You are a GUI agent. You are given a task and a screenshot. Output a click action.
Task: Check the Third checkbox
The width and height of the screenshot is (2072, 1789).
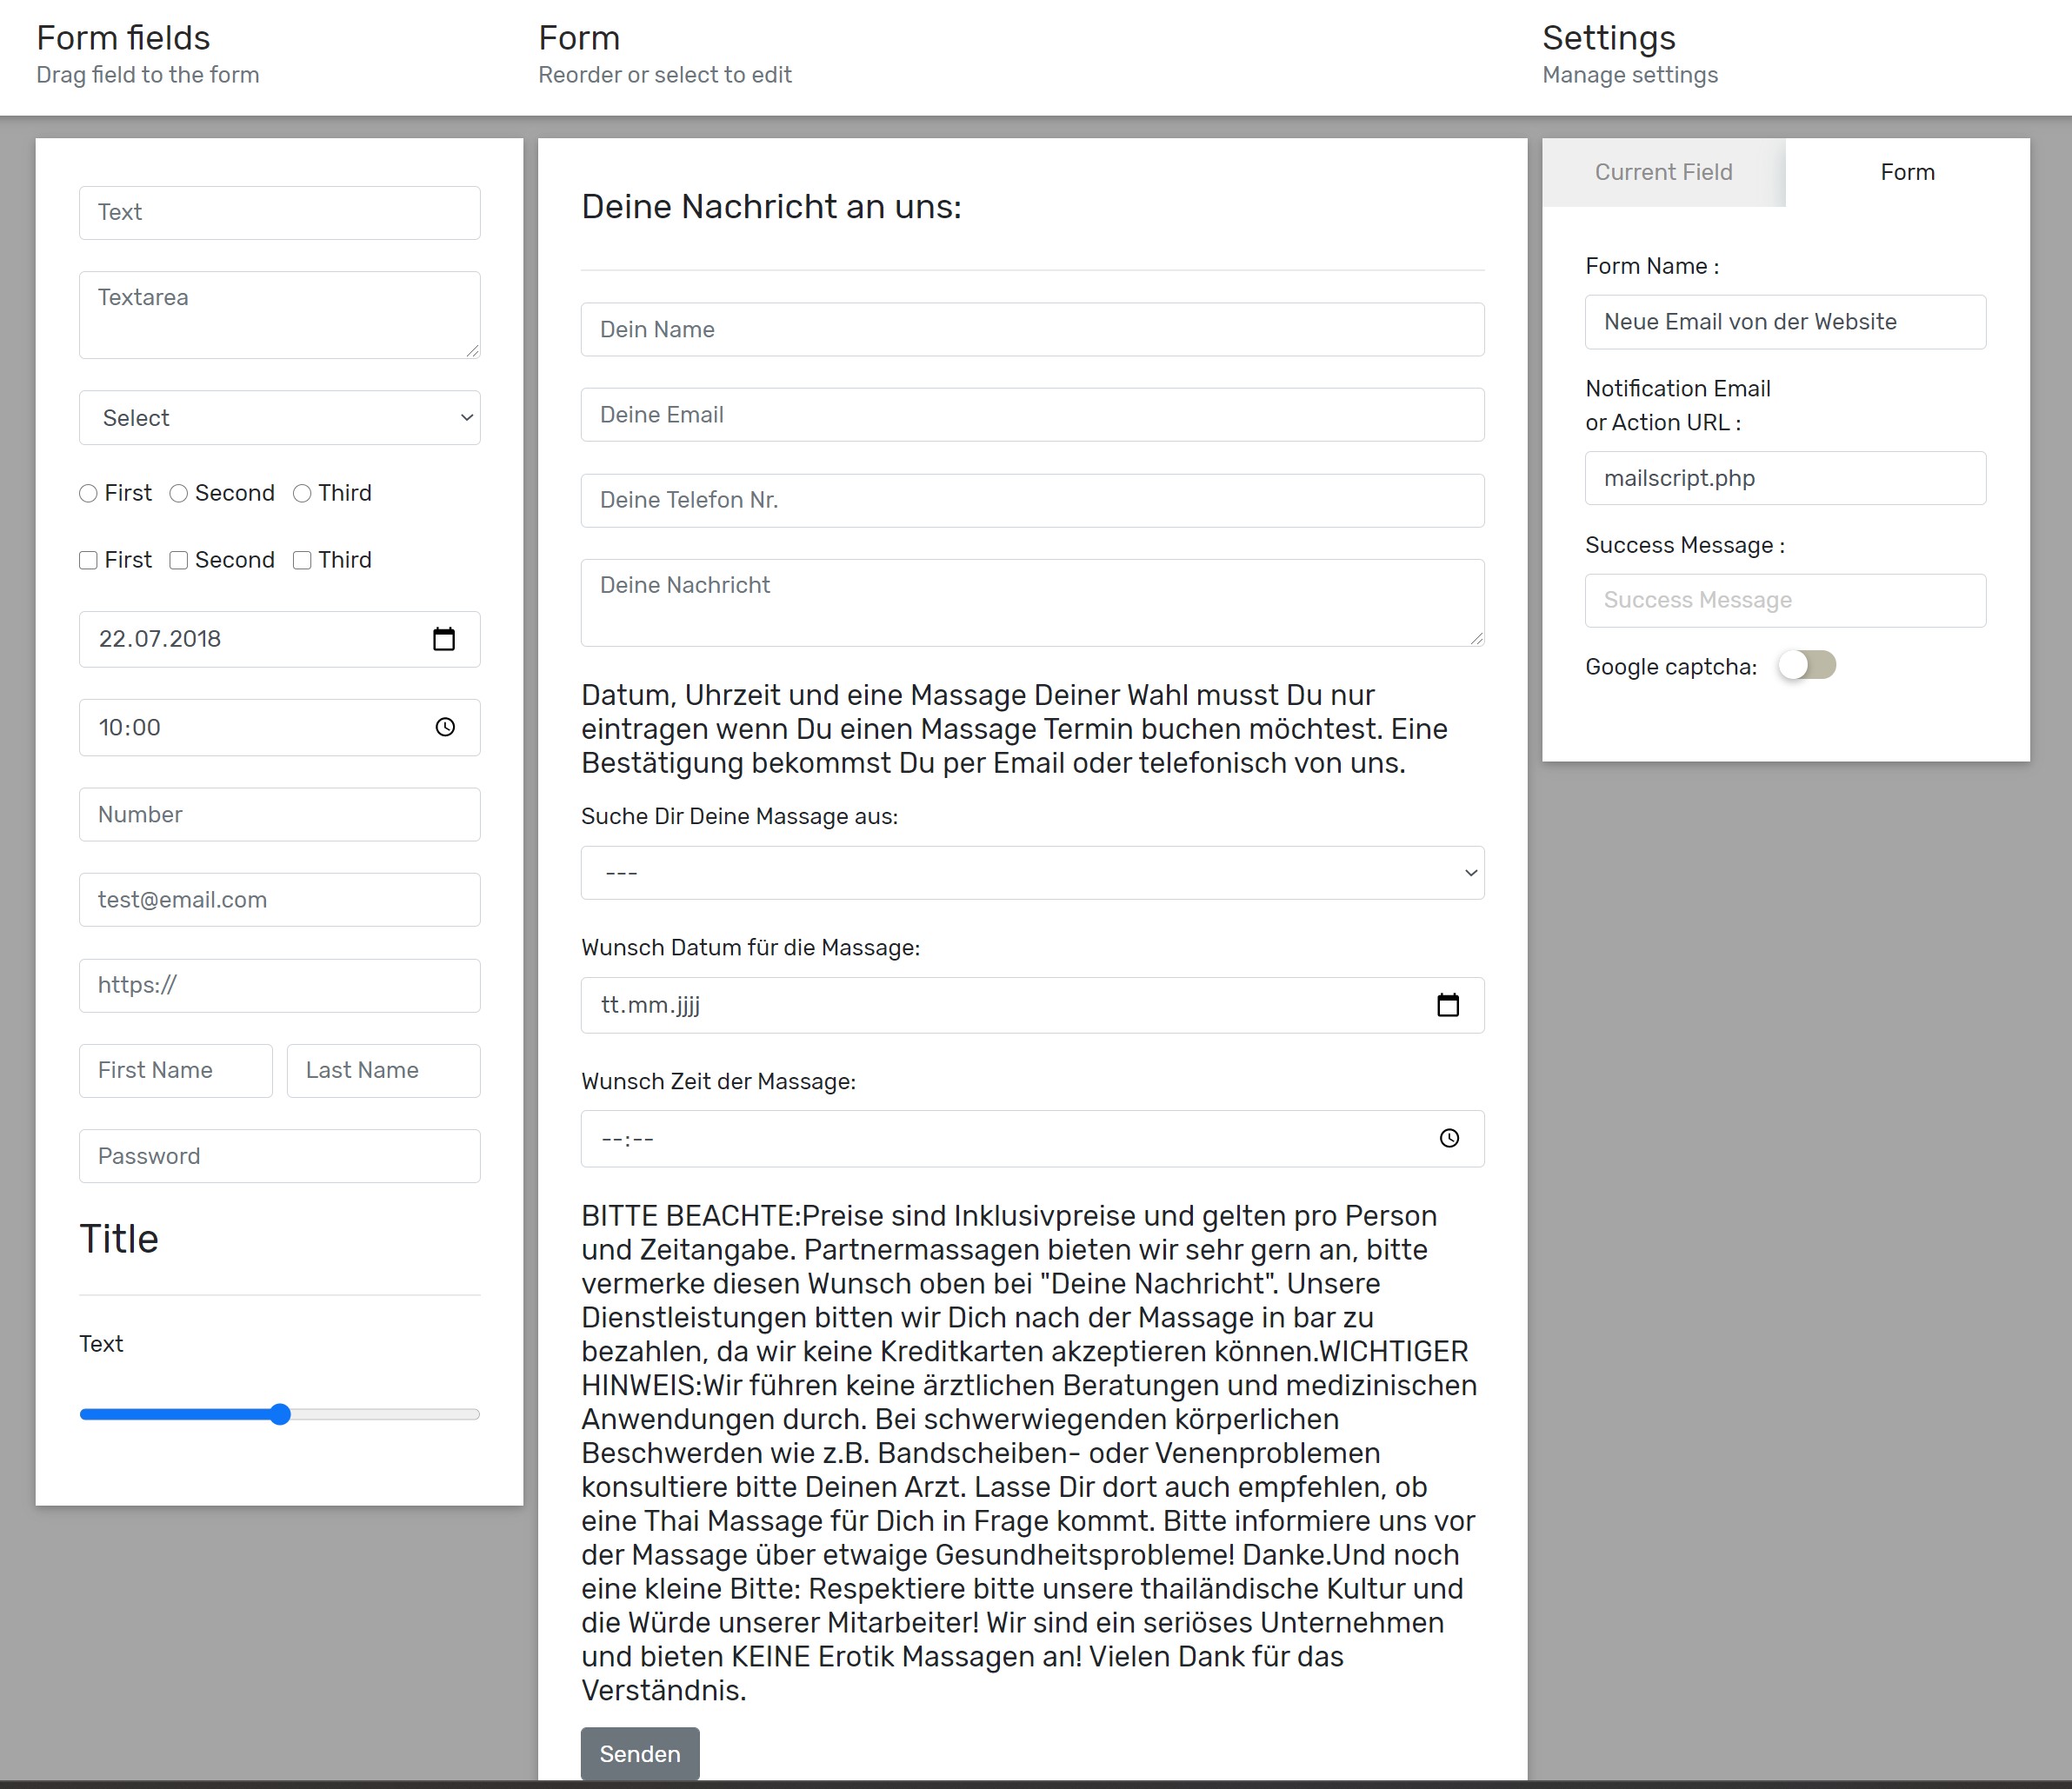[302, 560]
